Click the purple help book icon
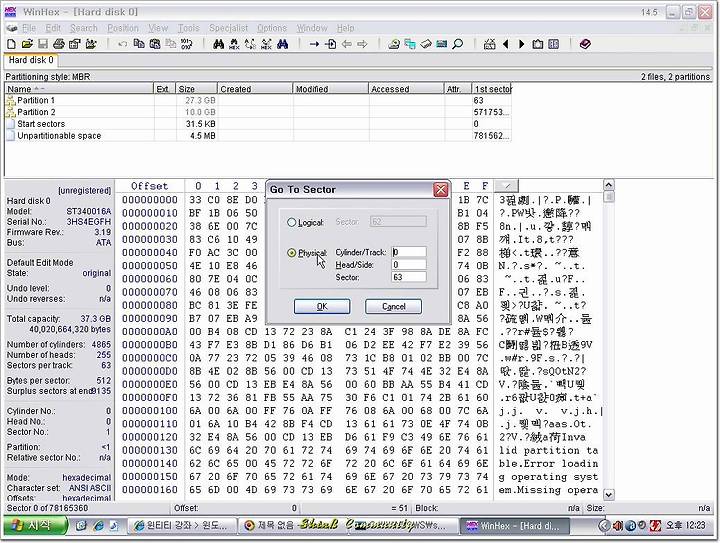This screenshot has height=543, width=720. pos(585,44)
